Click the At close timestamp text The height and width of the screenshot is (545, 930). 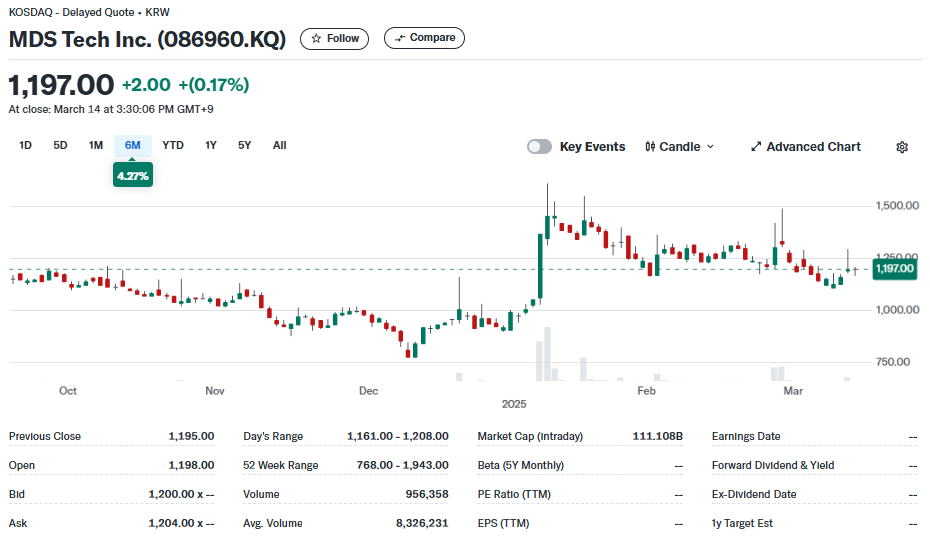pyautogui.click(x=111, y=109)
